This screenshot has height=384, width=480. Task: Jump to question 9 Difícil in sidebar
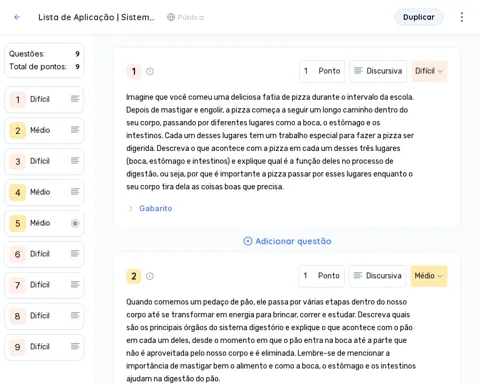(x=44, y=347)
